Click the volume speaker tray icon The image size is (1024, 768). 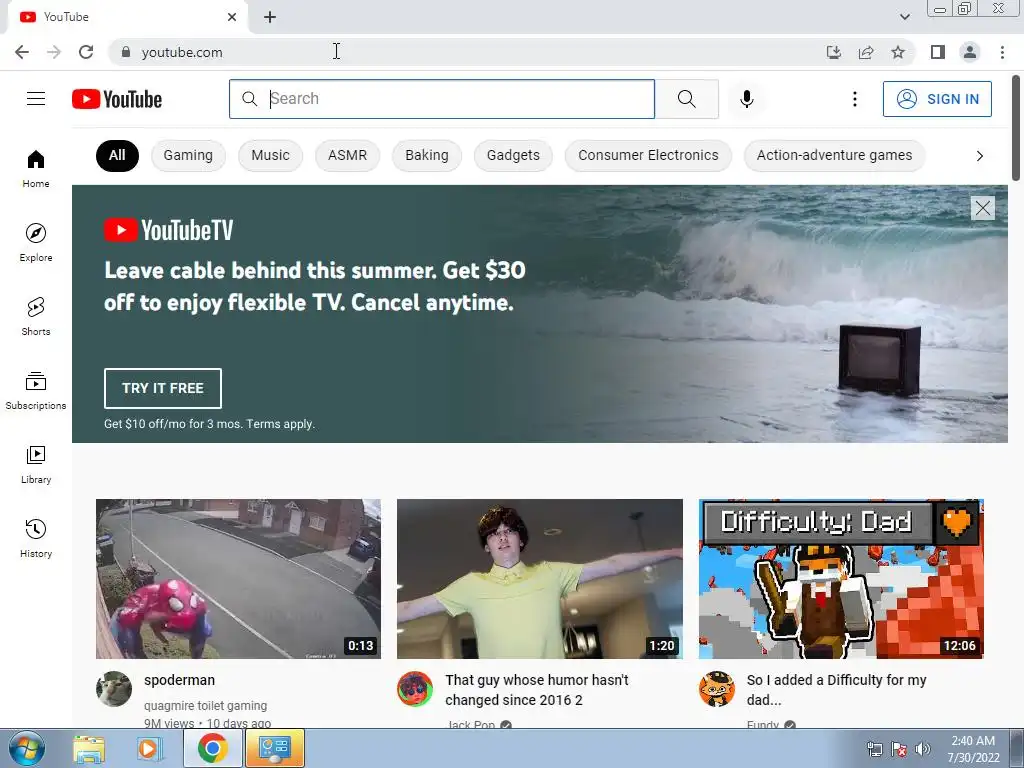click(923, 749)
